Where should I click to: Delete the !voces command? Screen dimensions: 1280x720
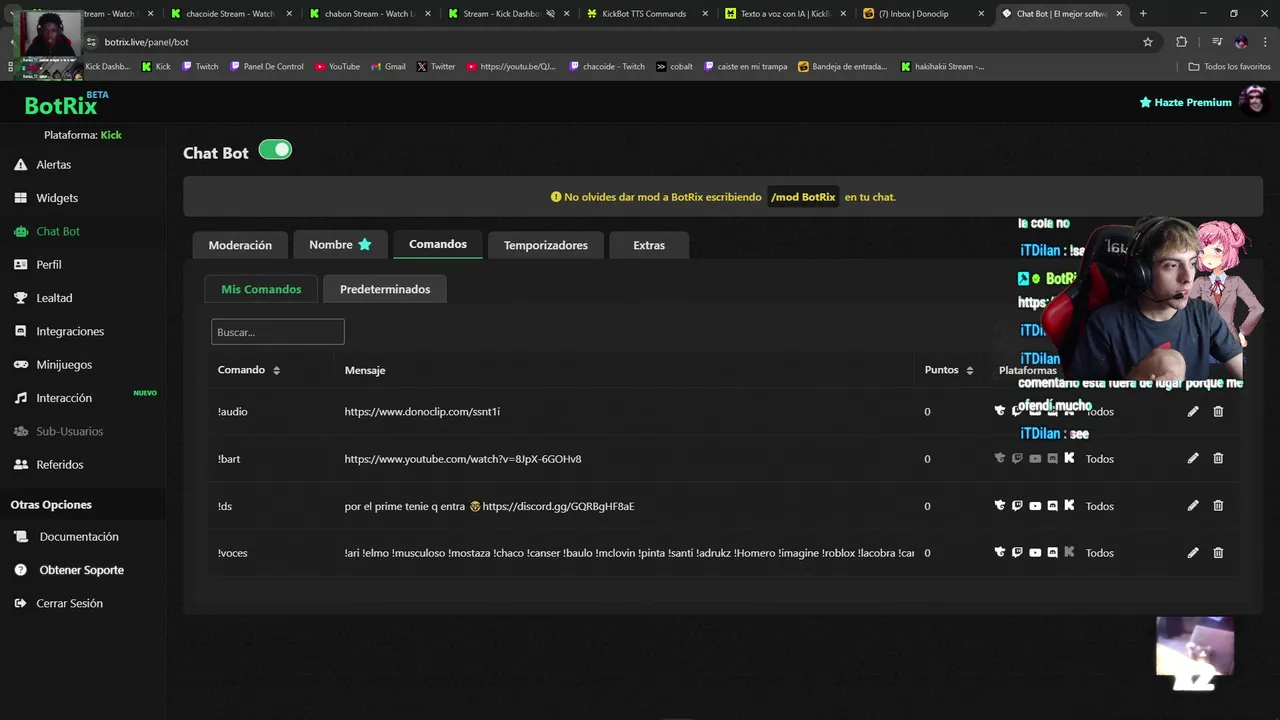point(1218,552)
